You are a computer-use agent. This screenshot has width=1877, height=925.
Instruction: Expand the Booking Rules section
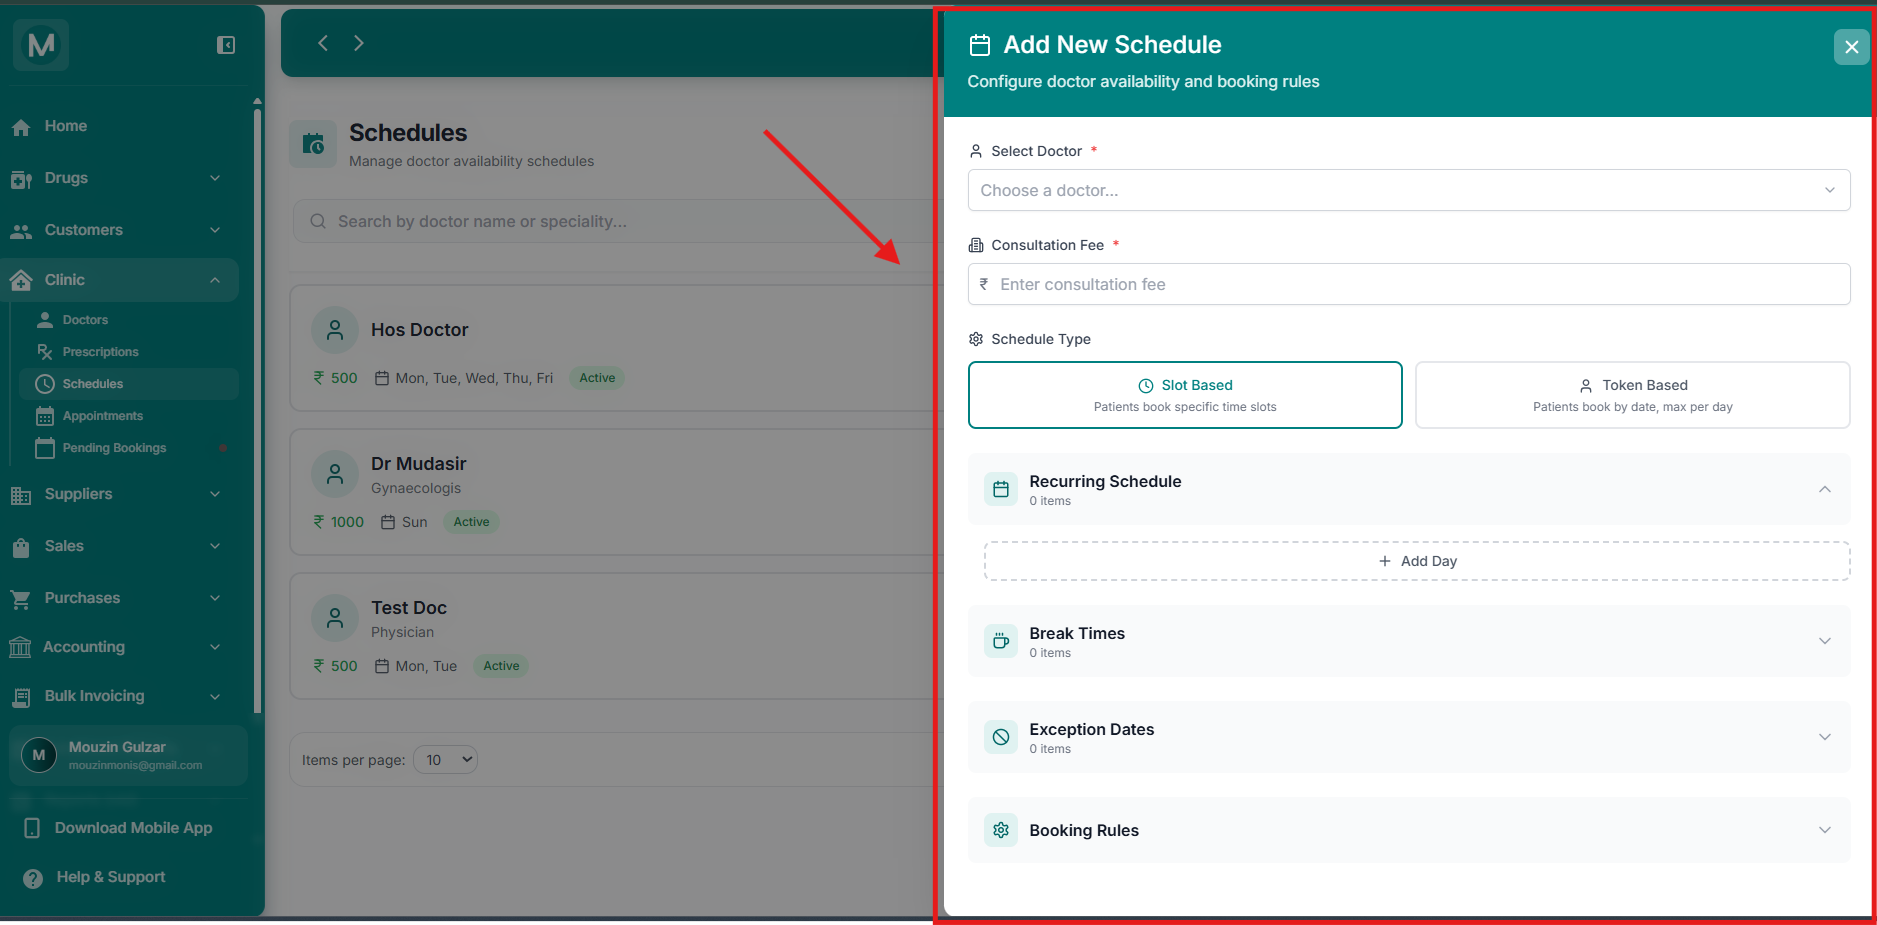(x=1825, y=830)
